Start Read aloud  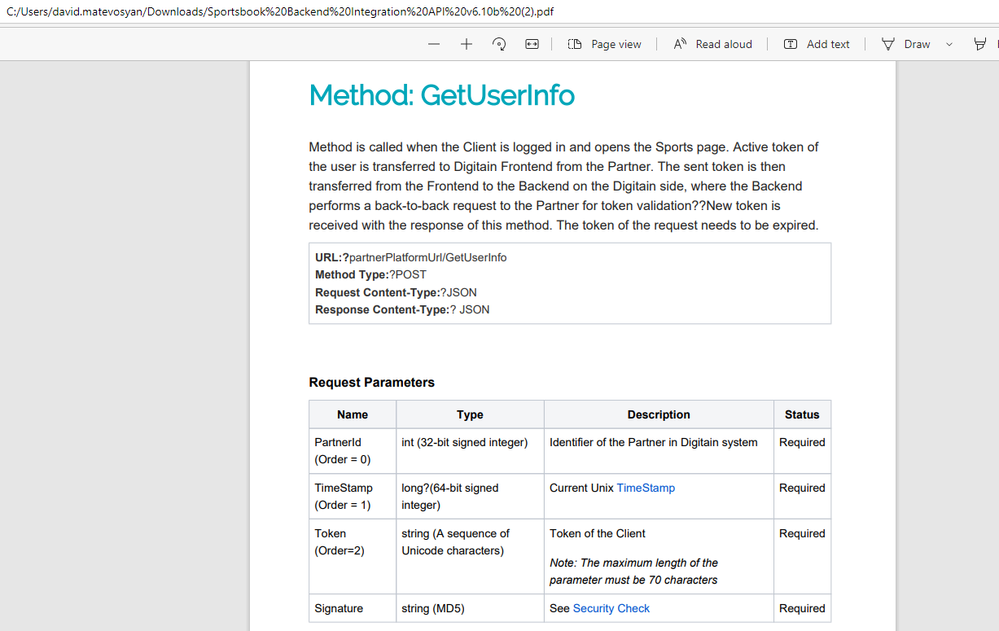point(713,44)
